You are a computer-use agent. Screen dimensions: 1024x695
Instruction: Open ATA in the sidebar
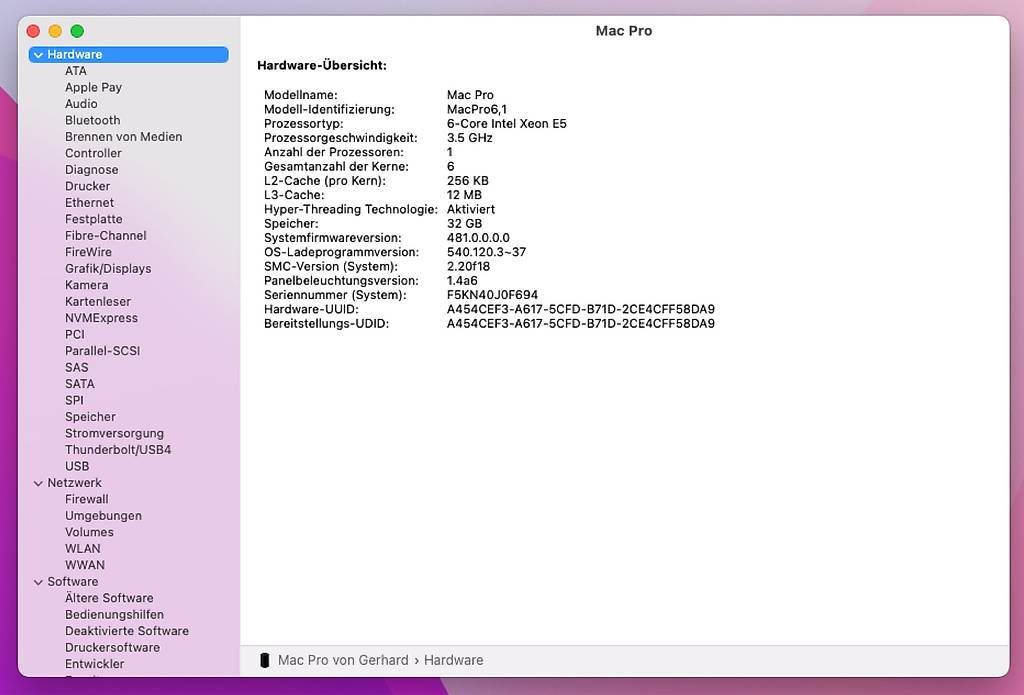pos(76,71)
